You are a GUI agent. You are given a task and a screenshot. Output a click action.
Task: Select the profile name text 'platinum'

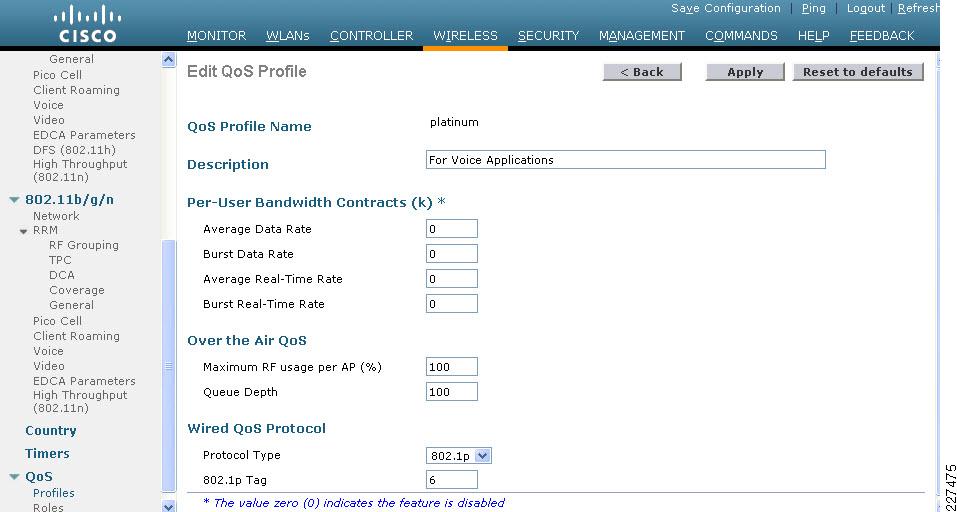point(454,122)
